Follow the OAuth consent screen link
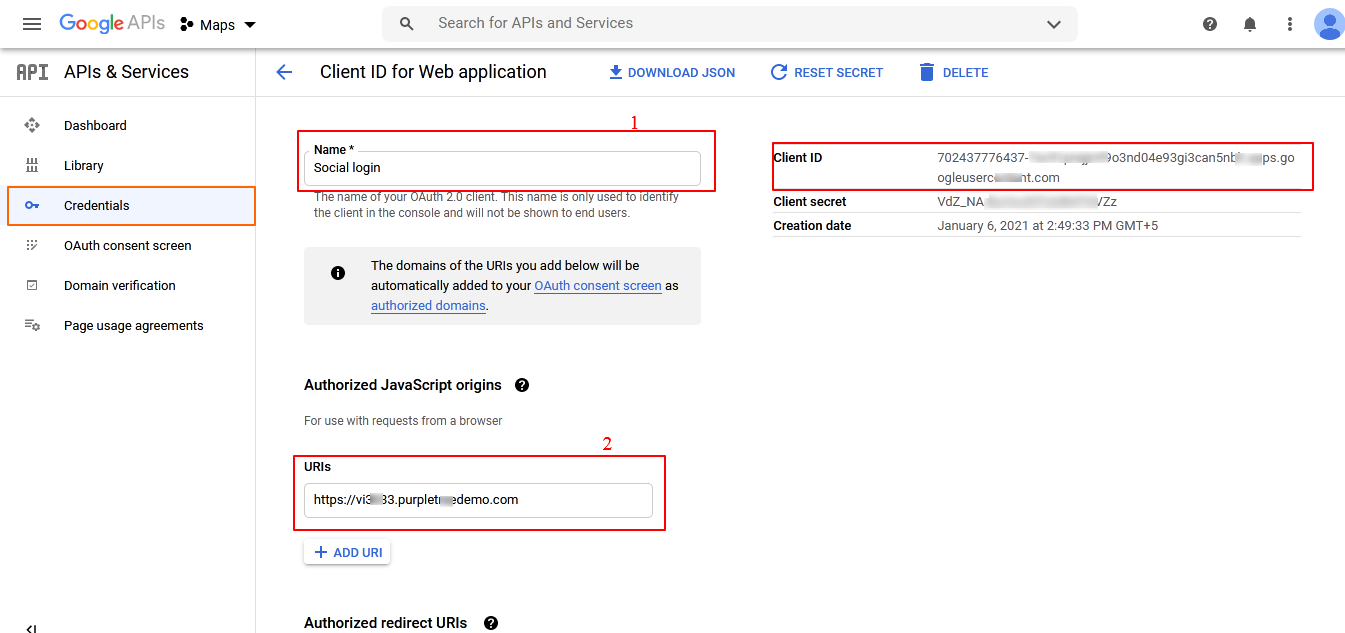Screen dimensions: 1345x633 click(x=598, y=286)
